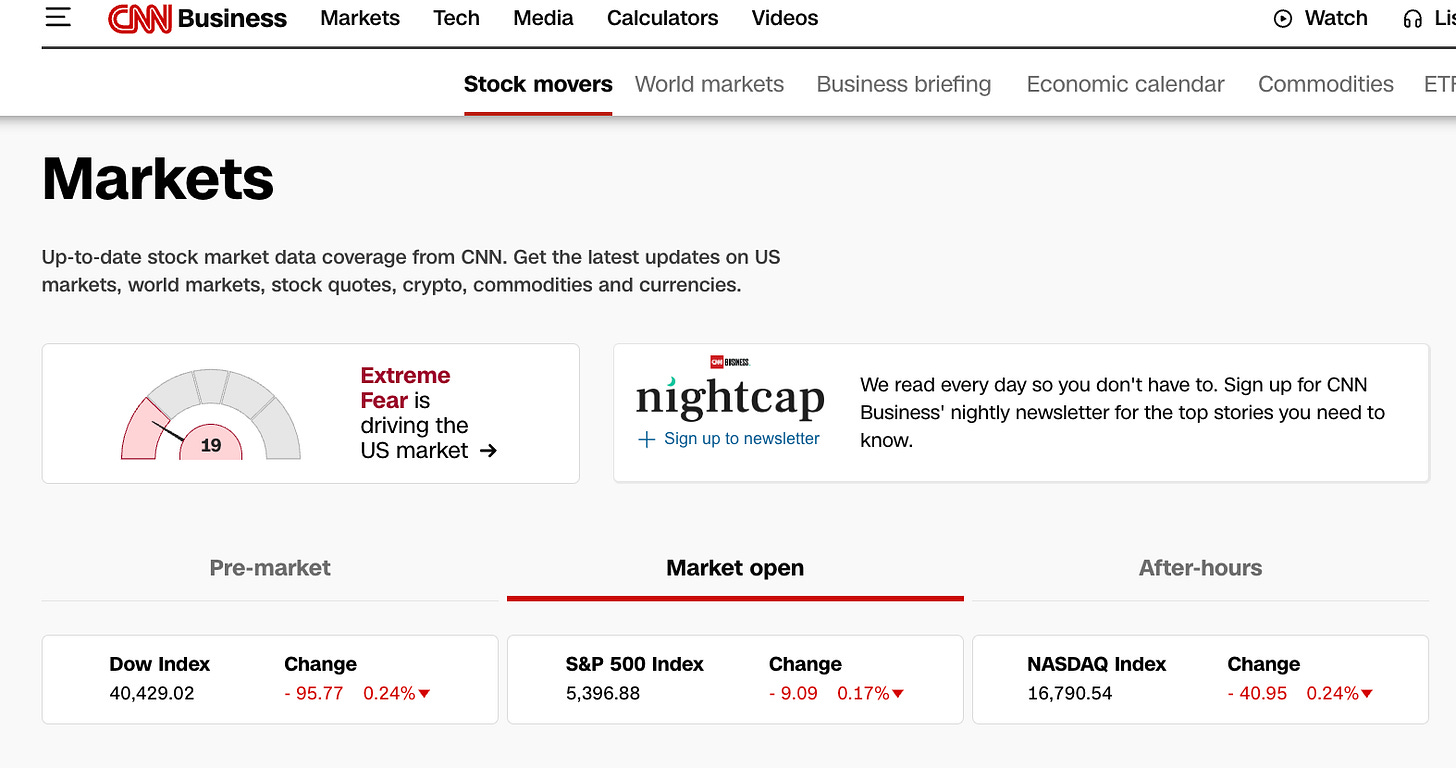This screenshot has height=768, width=1456.
Task: Open the Tech section
Action: 456,18
